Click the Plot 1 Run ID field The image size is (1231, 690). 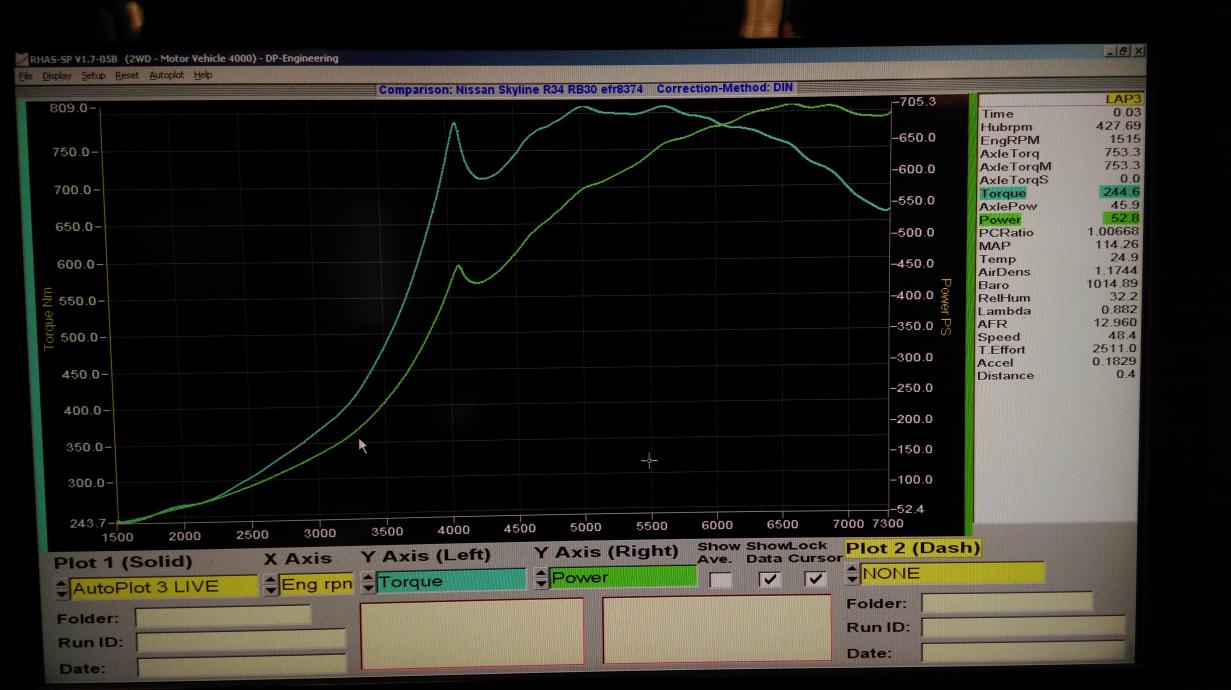(x=240, y=641)
